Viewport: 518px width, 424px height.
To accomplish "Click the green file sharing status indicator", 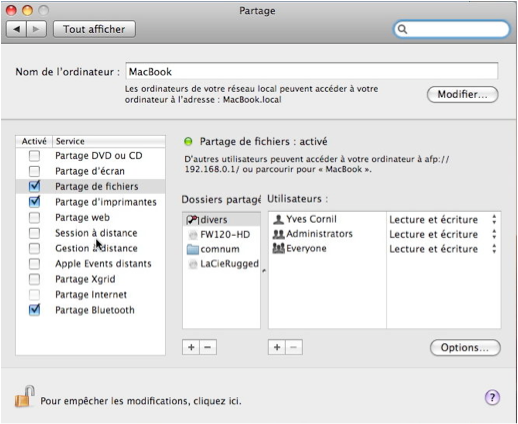I will pos(188,142).
